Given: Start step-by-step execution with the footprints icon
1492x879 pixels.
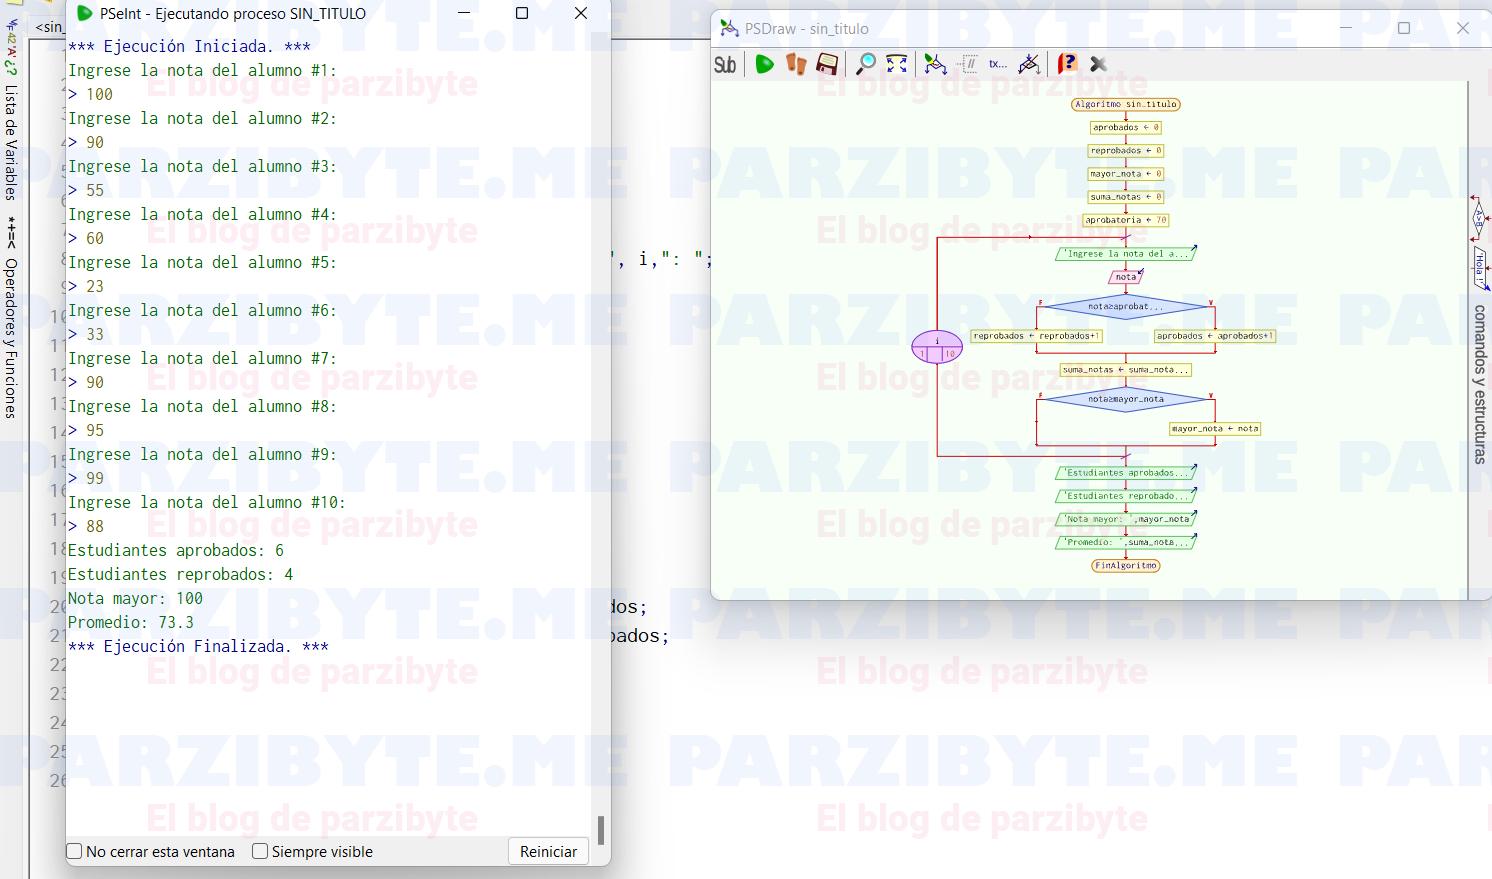Looking at the screenshot, I should [x=796, y=65].
